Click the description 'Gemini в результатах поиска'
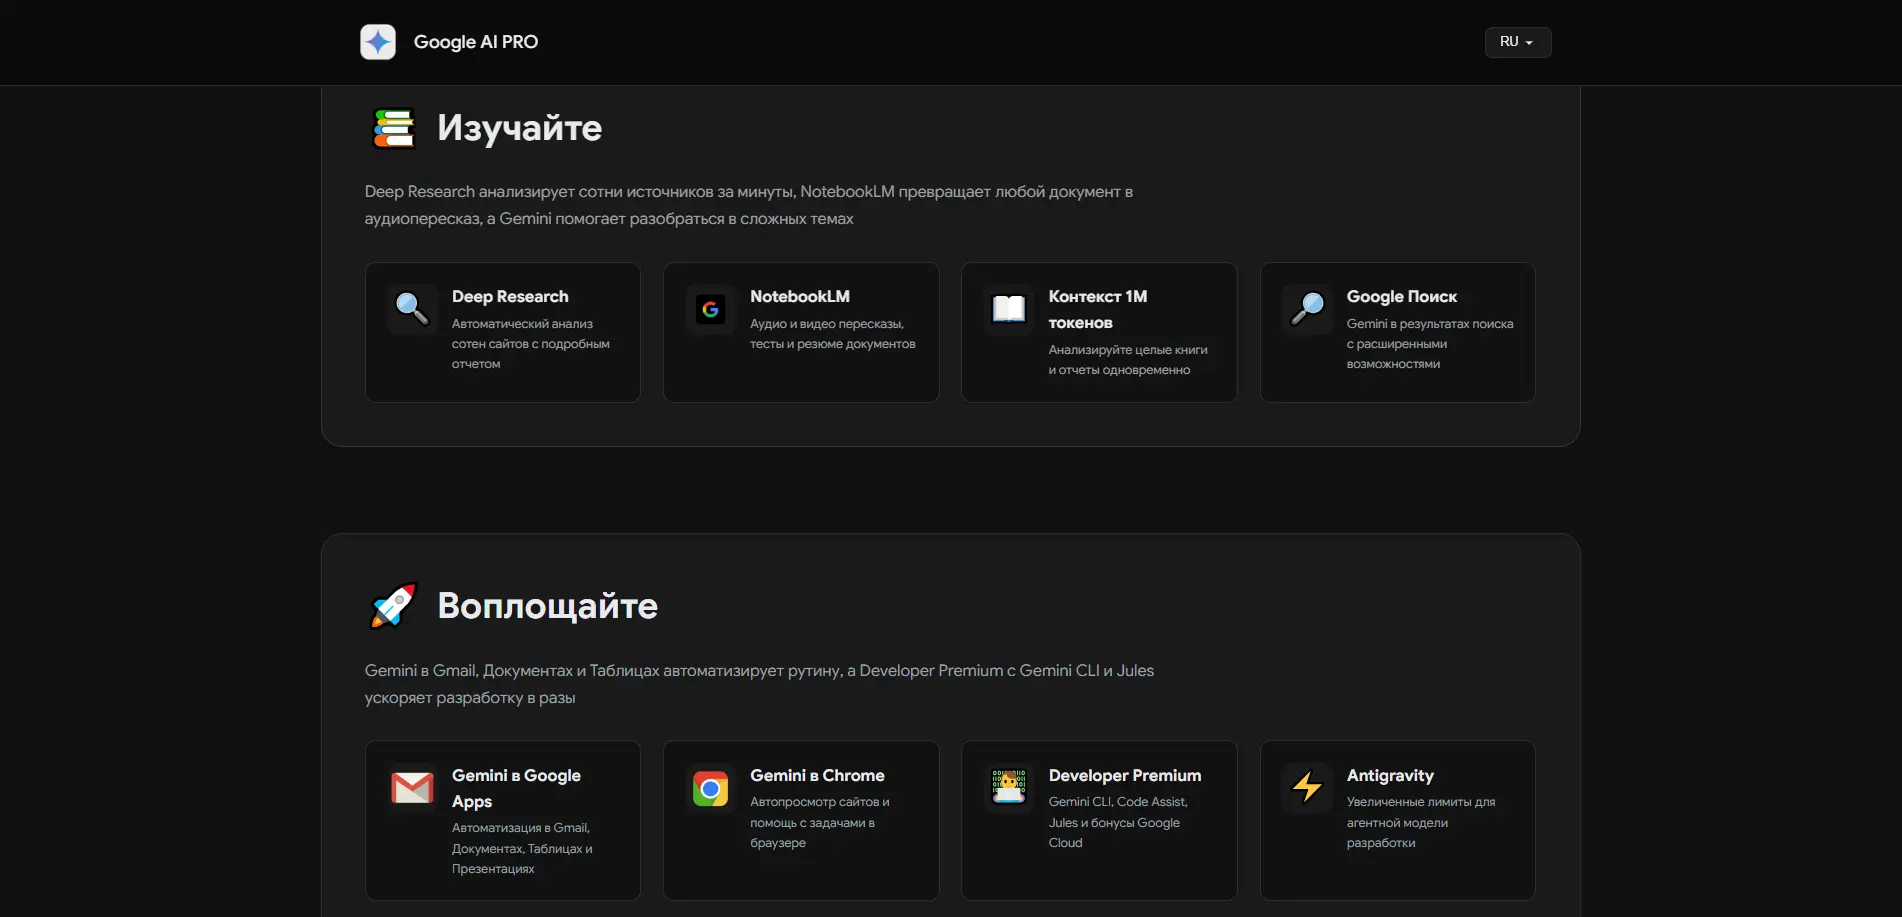Image resolution: width=1902 pixels, height=917 pixels. [x=1430, y=344]
